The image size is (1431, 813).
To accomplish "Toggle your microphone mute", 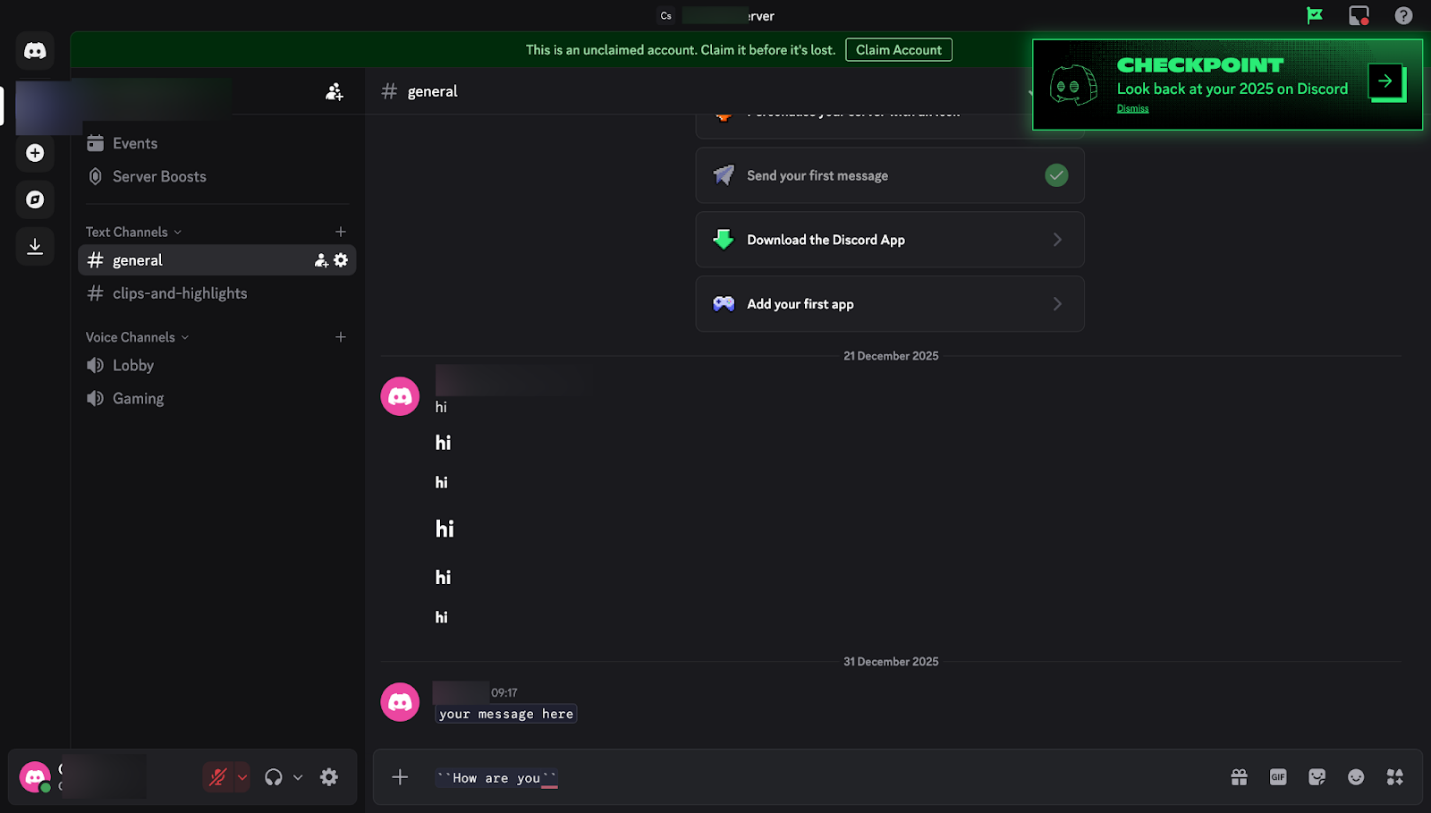I will pyautogui.click(x=219, y=777).
